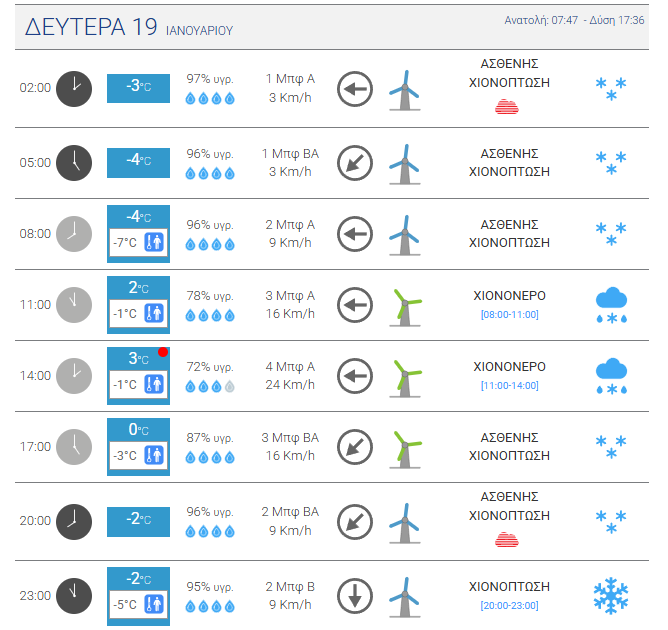Click the sleet cloud icon at 14:00
This screenshot has width=668, height=630.
[611, 375]
